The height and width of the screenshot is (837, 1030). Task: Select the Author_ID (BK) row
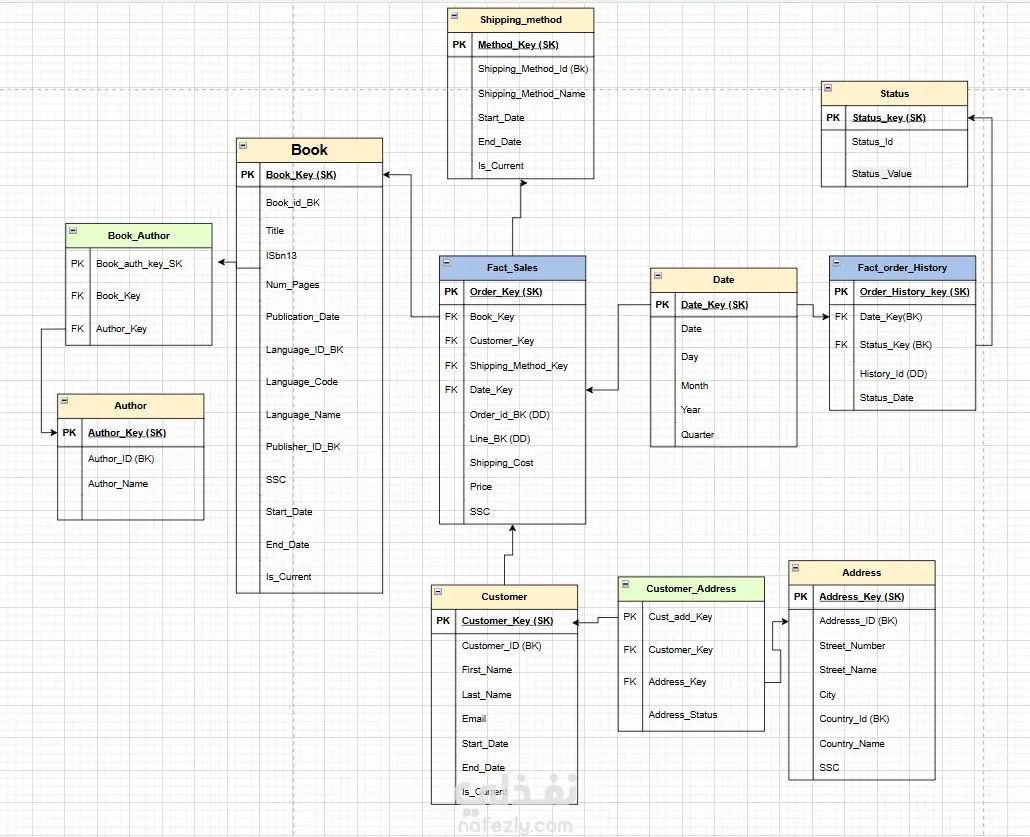pos(131,459)
